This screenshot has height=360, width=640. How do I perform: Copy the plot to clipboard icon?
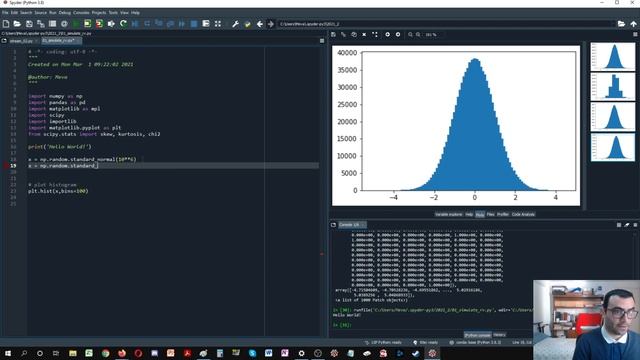point(354,35)
